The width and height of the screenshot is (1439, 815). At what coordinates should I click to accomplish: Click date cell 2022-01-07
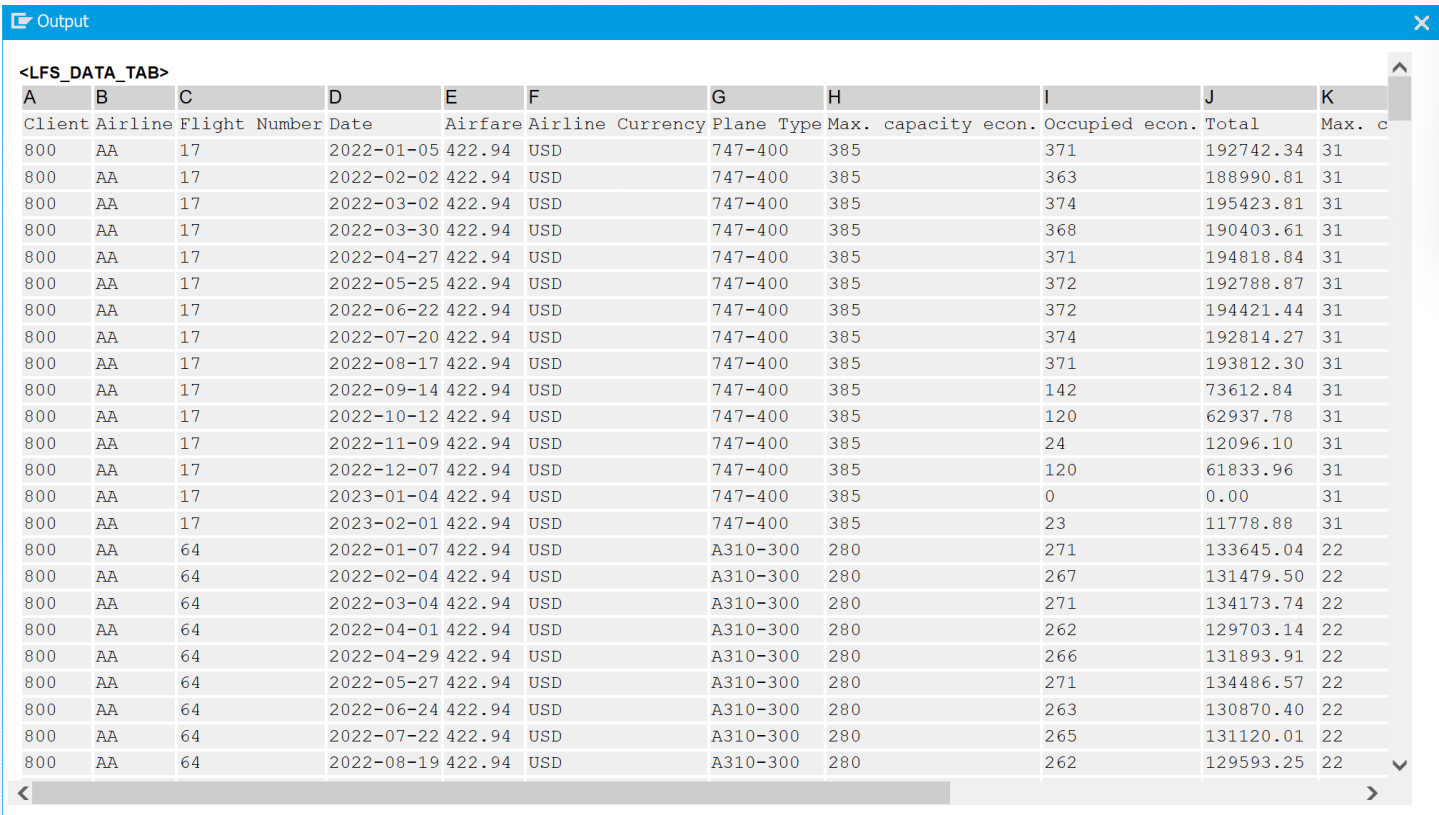coord(384,549)
